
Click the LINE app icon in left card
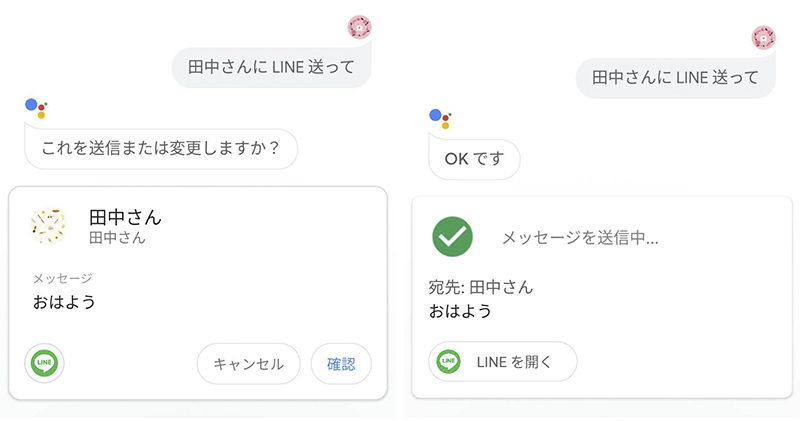pos(44,363)
